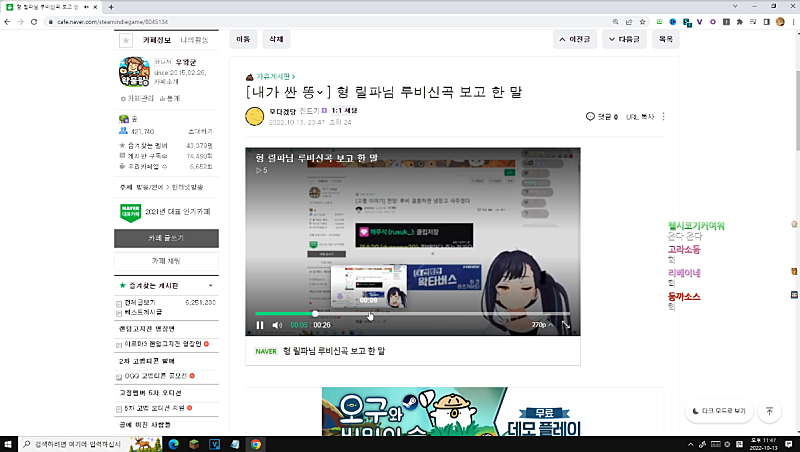The width and height of the screenshot is (800, 452).
Task: Click the 카페 채팅 button
Action: coord(166,261)
